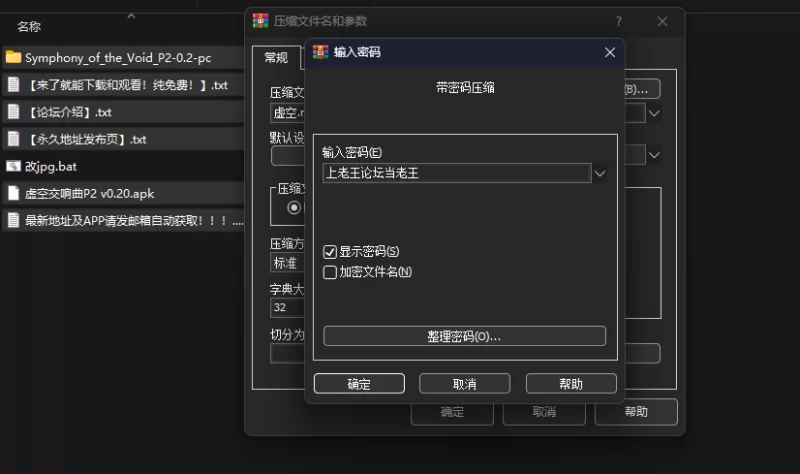
Task: Click the archive name field showing 虚空
Action: 287,113
